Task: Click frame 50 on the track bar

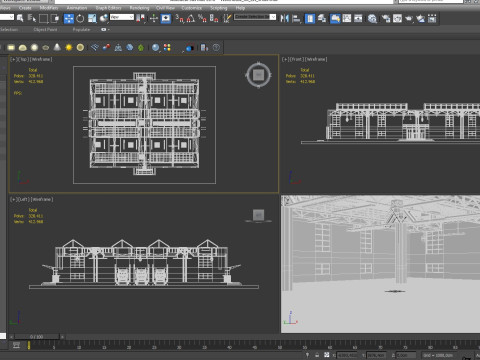Action: tap(279, 346)
